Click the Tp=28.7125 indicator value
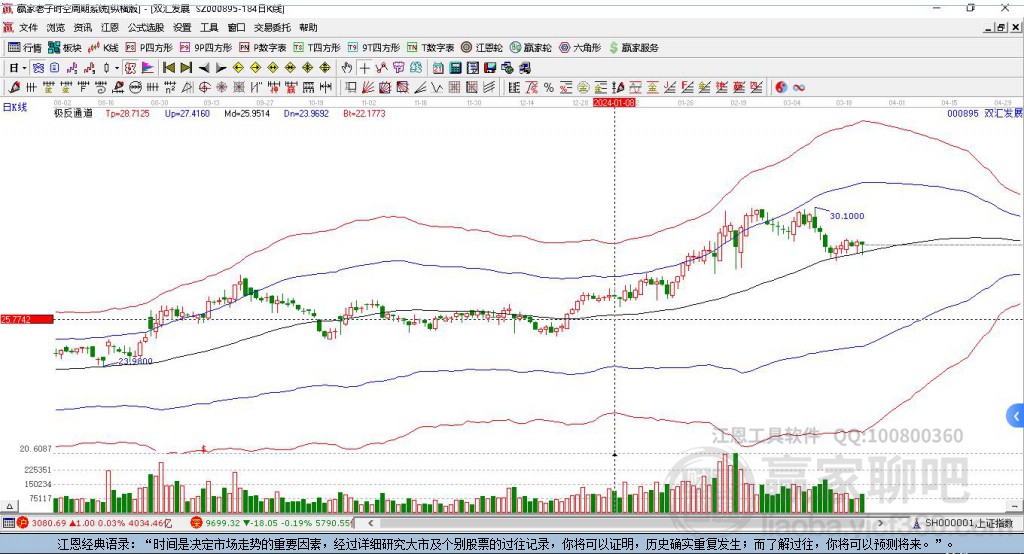This screenshot has height=554, width=1024. [x=127, y=113]
